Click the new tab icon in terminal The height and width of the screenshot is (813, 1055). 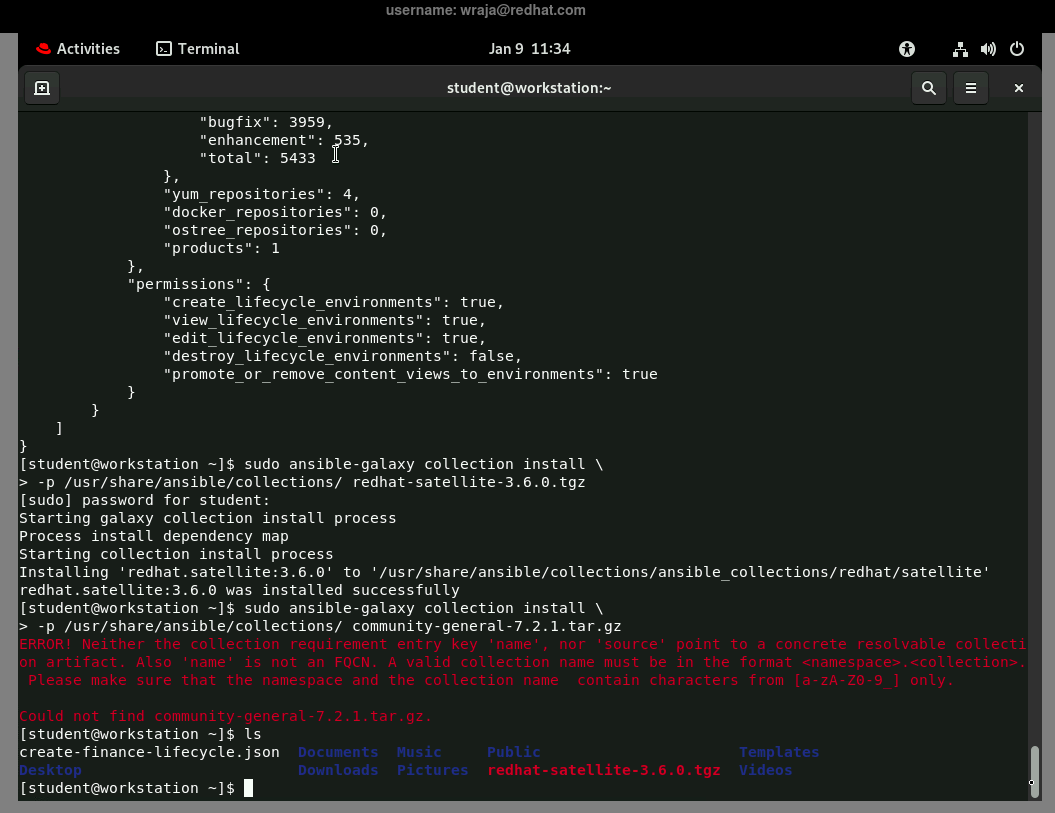click(x=41, y=88)
